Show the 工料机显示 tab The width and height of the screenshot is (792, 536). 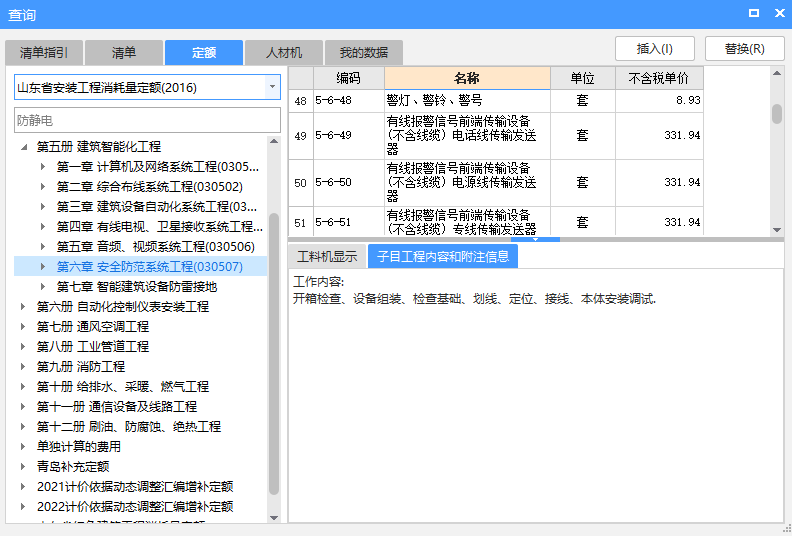pyautogui.click(x=327, y=257)
